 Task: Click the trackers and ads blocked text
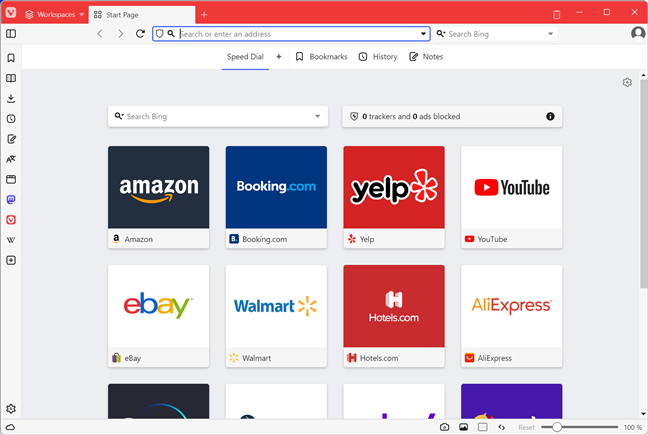tap(411, 116)
